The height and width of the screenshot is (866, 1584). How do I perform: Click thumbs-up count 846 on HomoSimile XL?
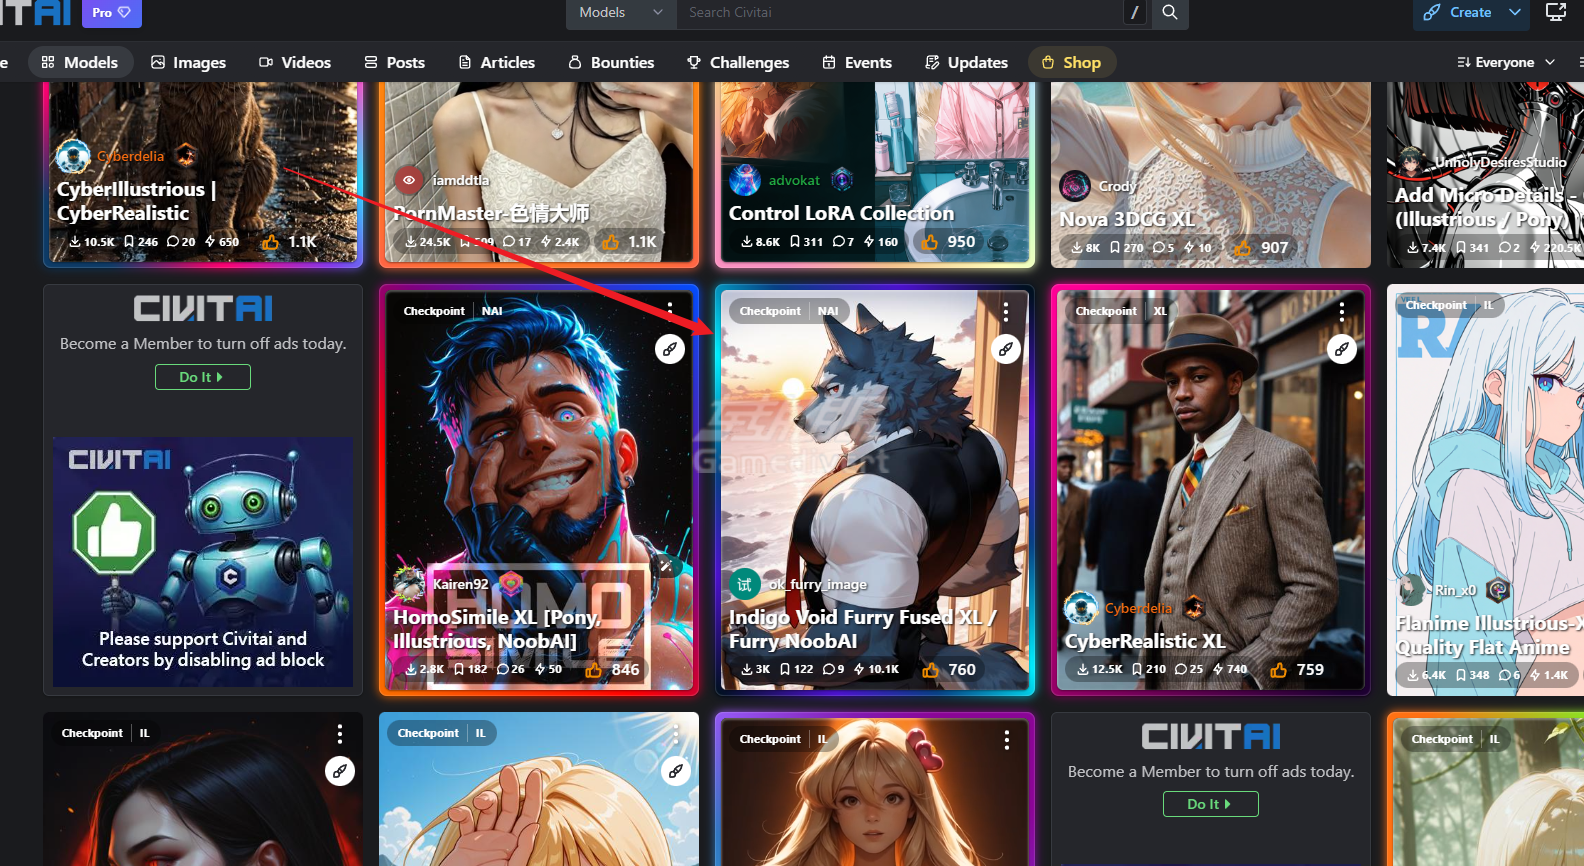click(614, 670)
